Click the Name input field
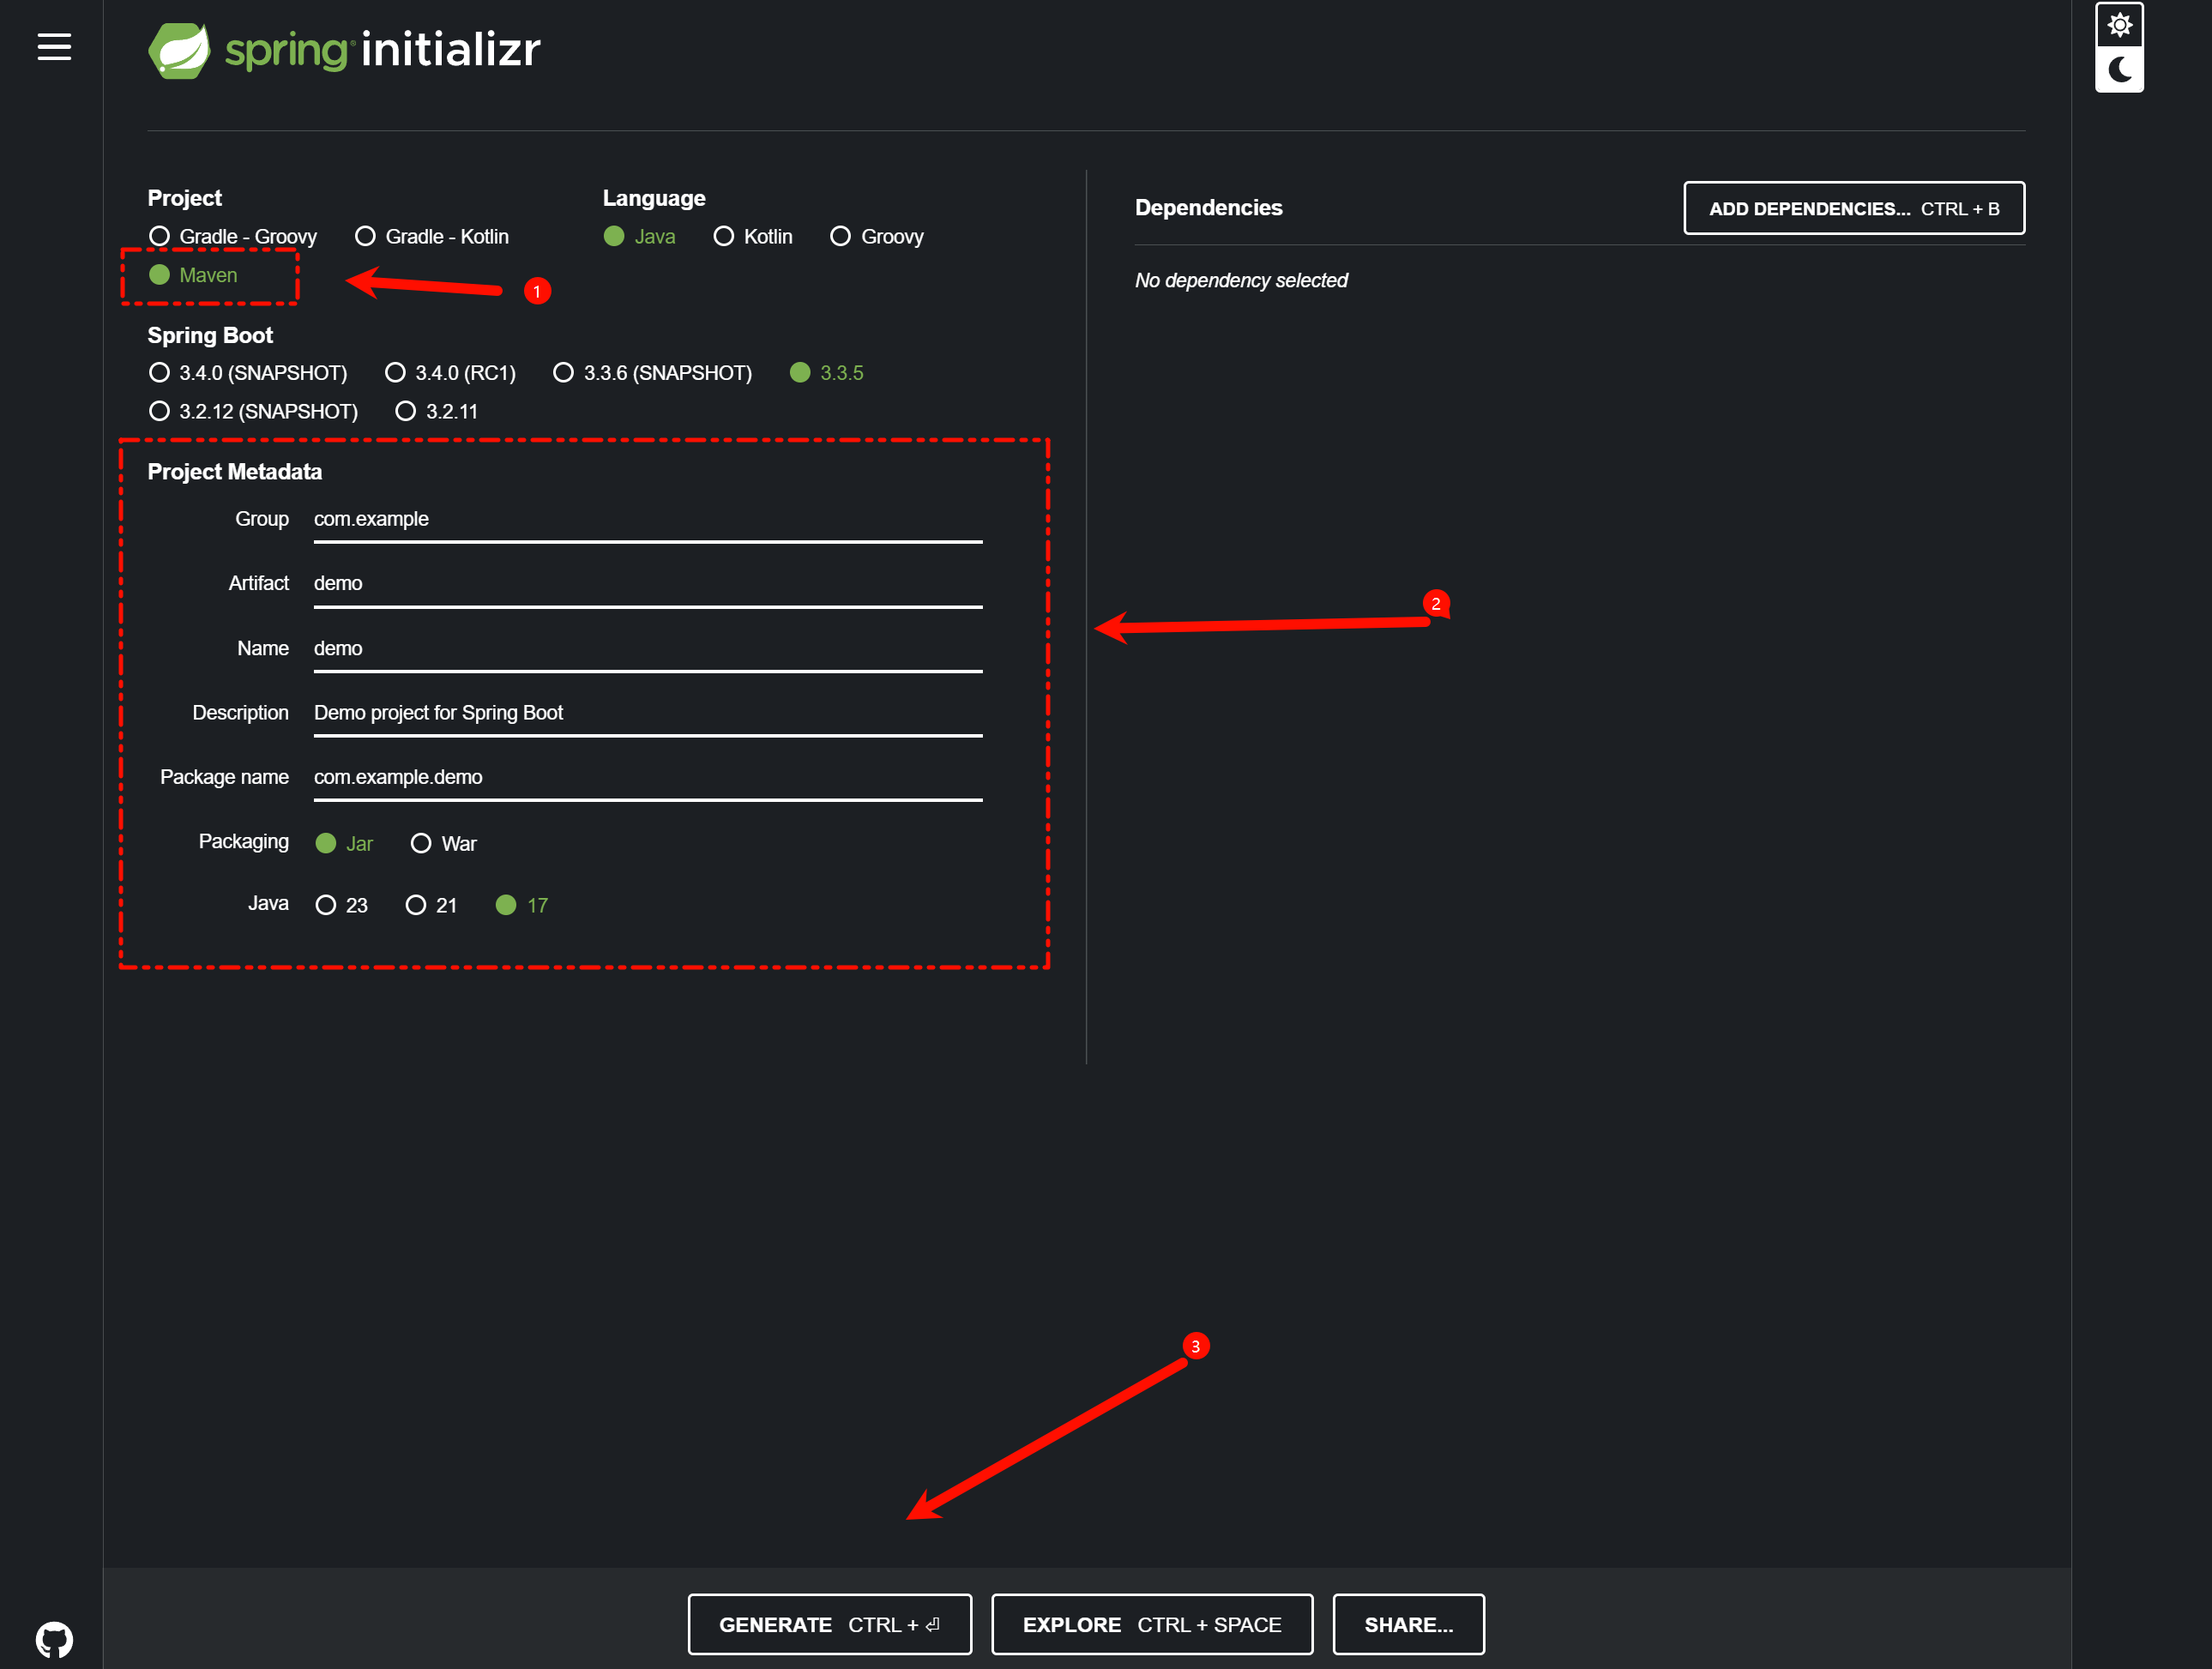The width and height of the screenshot is (2212, 1669). 648,649
